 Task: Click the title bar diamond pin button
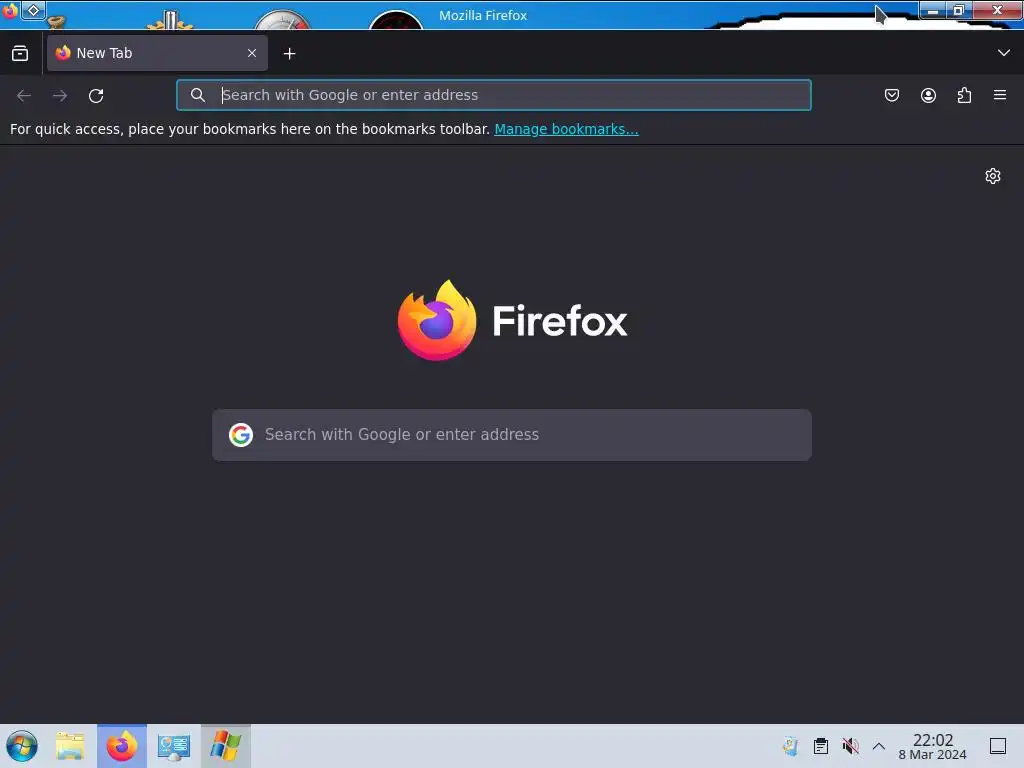coord(33,10)
